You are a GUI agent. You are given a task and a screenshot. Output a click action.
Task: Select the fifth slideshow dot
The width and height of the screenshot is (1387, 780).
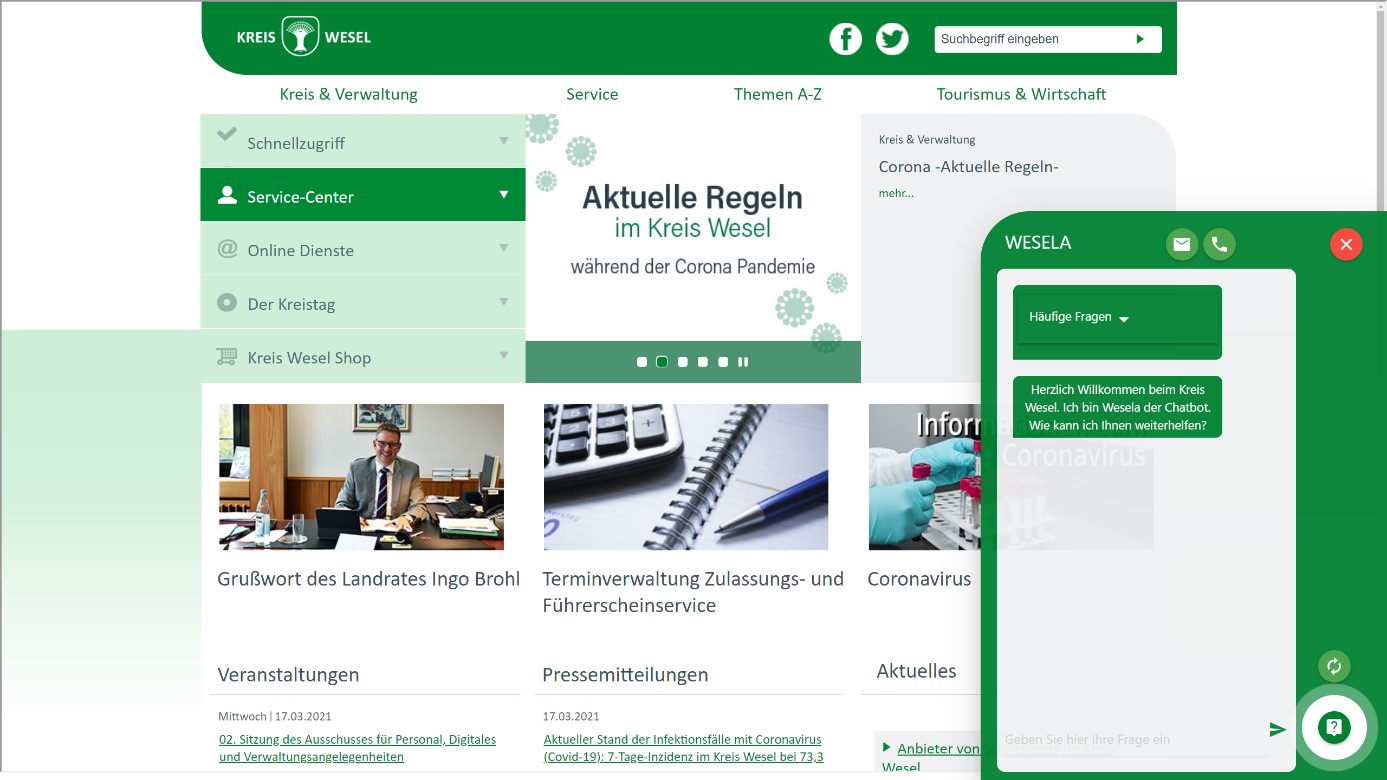[x=723, y=362]
